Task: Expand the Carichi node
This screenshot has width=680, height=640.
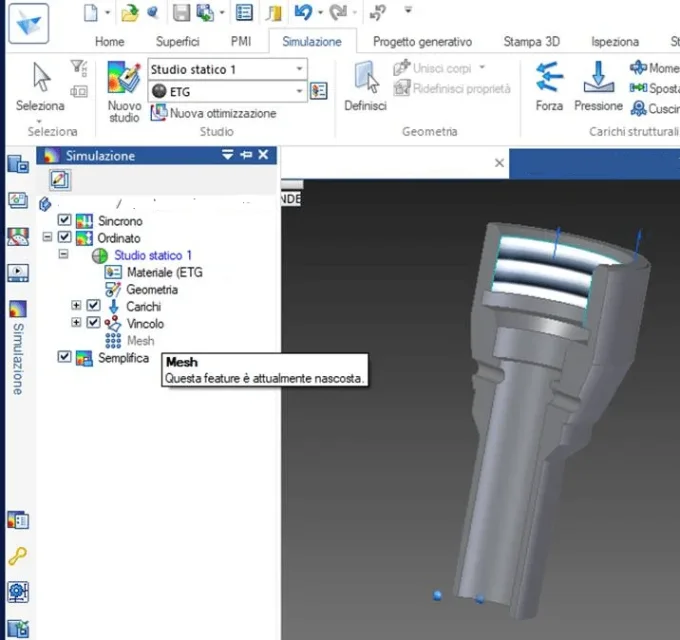Action: pyautogui.click(x=76, y=305)
